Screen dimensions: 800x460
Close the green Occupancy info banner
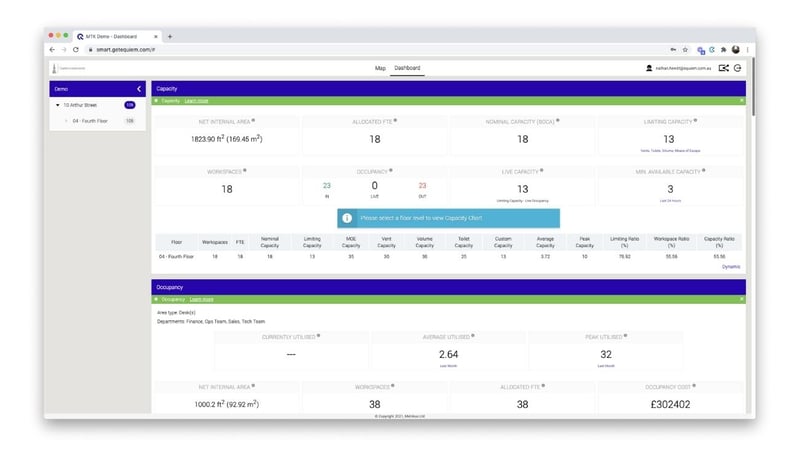pos(741,299)
